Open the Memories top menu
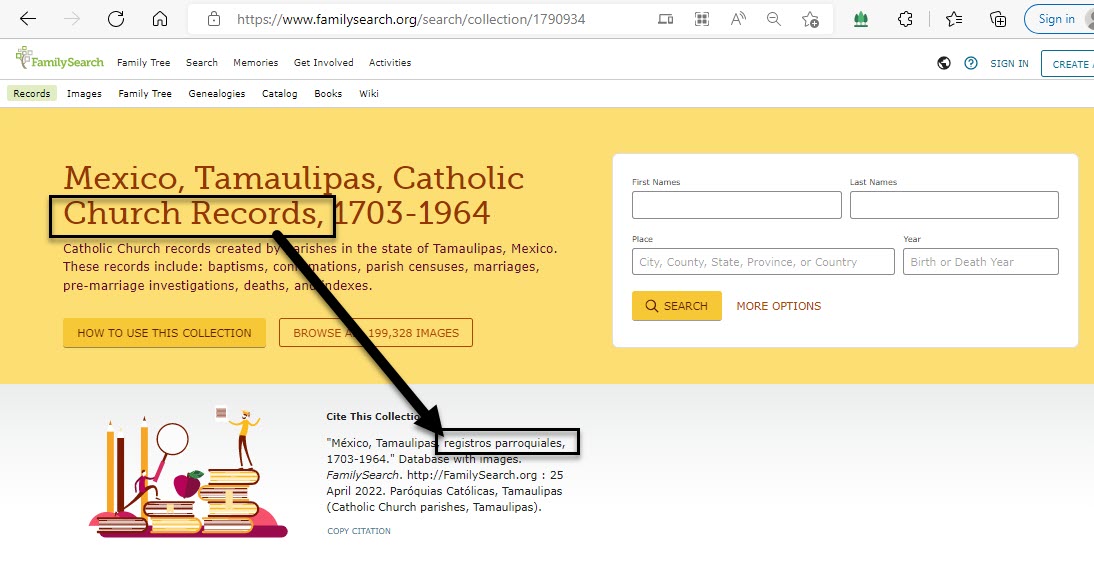 tap(255, 63)
